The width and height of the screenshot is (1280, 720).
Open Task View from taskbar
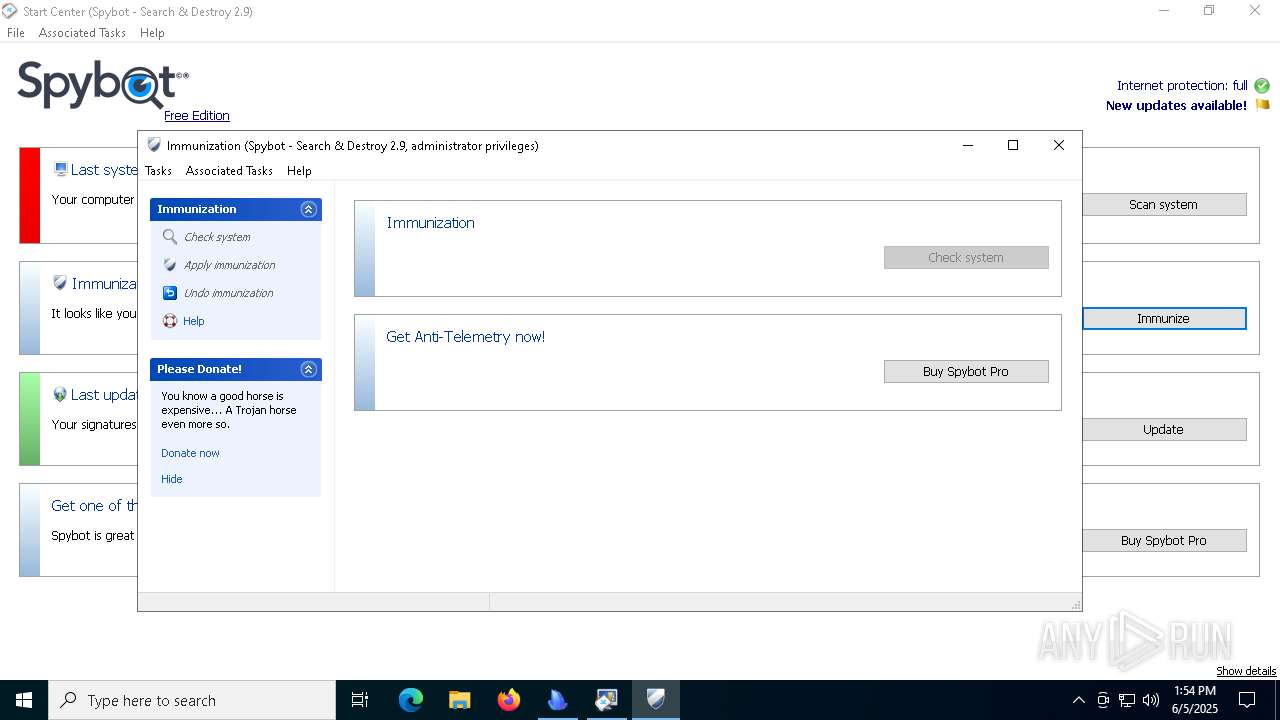click(360, 700)
